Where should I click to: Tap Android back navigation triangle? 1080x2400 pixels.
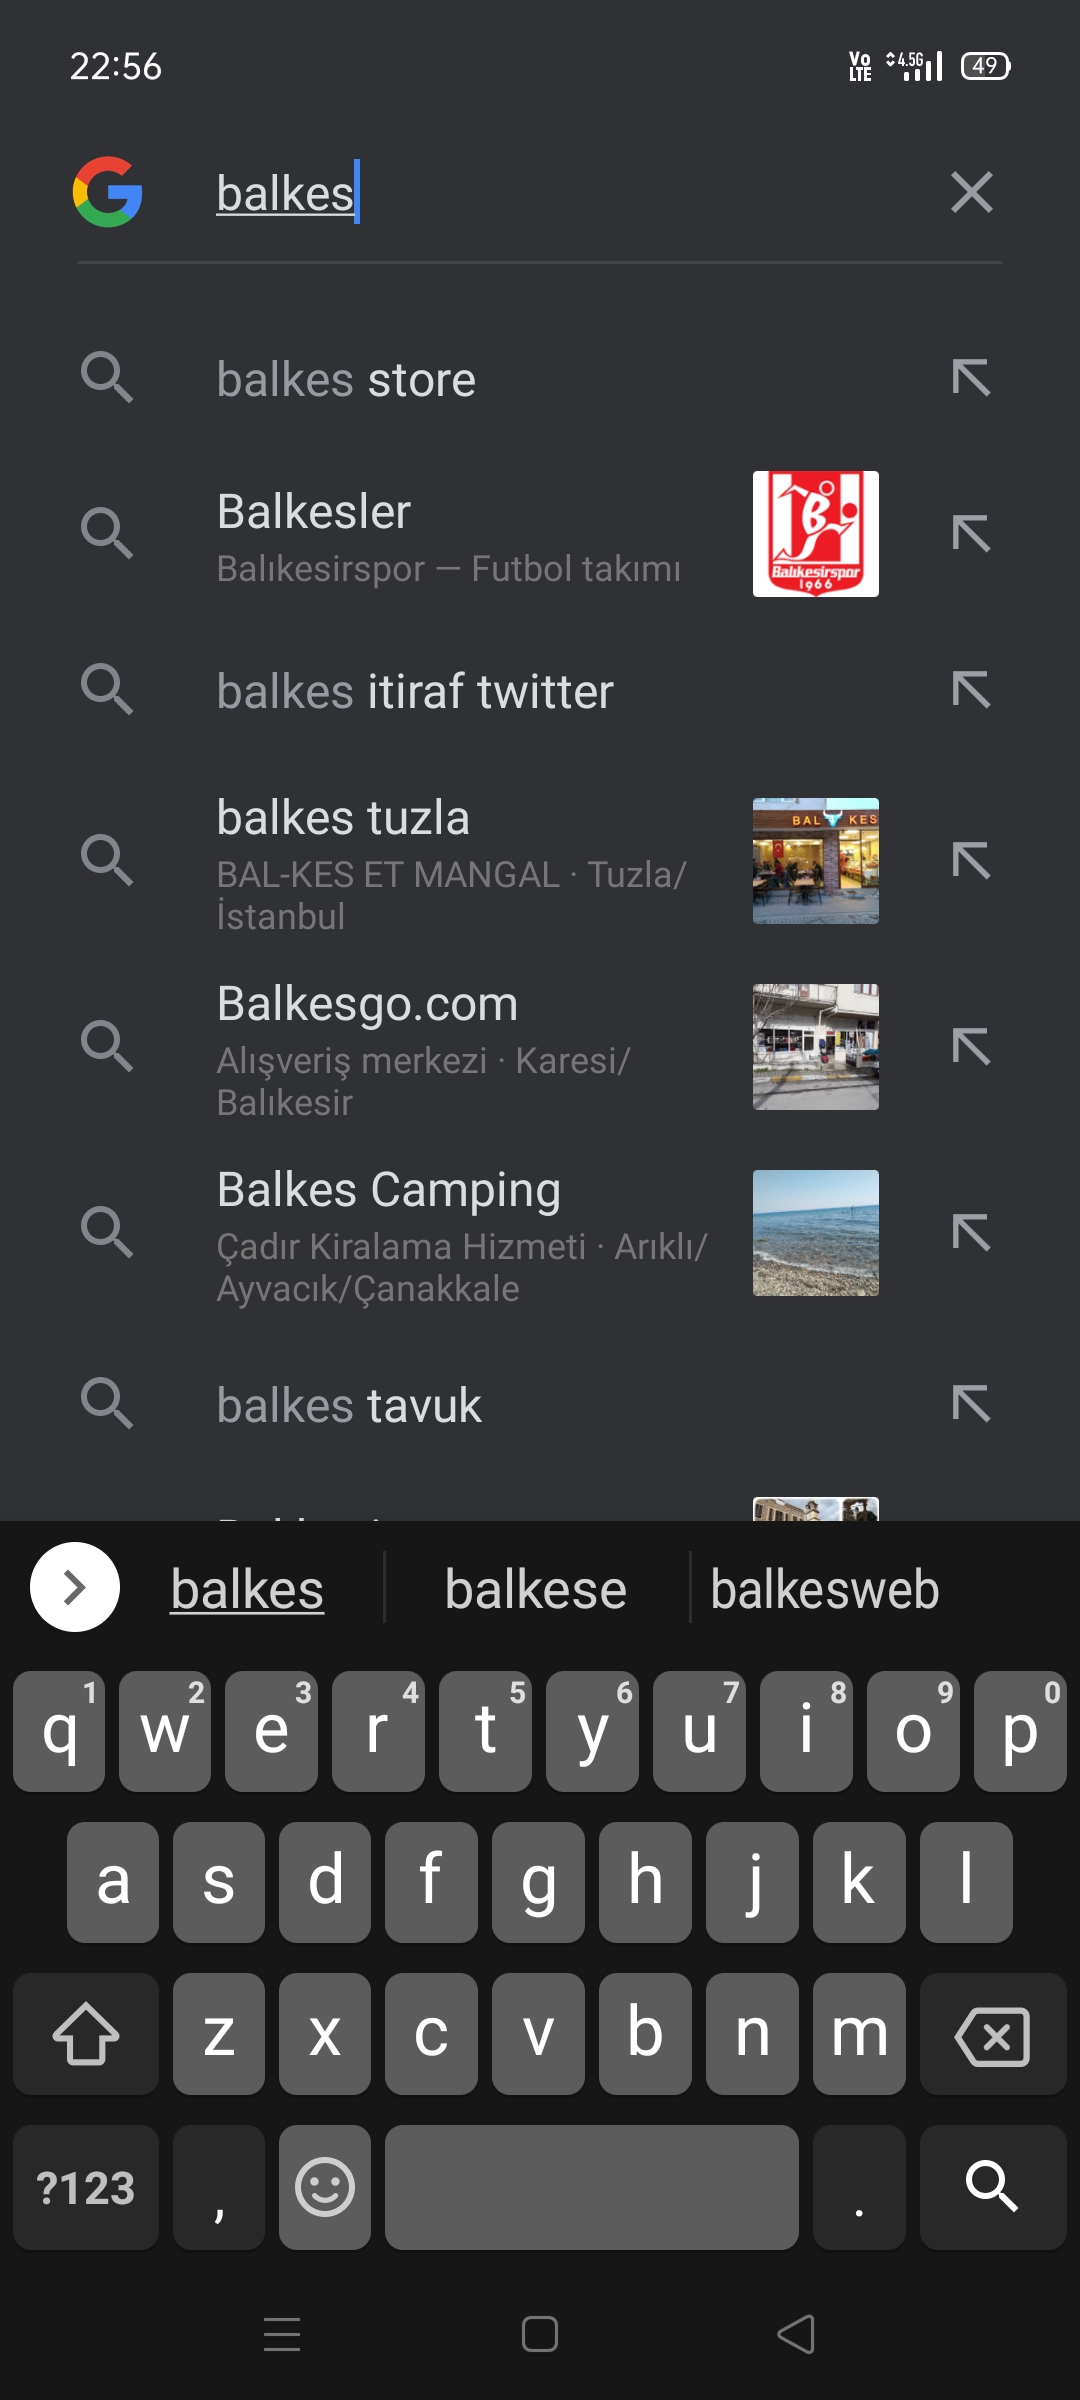(796, 2335)
